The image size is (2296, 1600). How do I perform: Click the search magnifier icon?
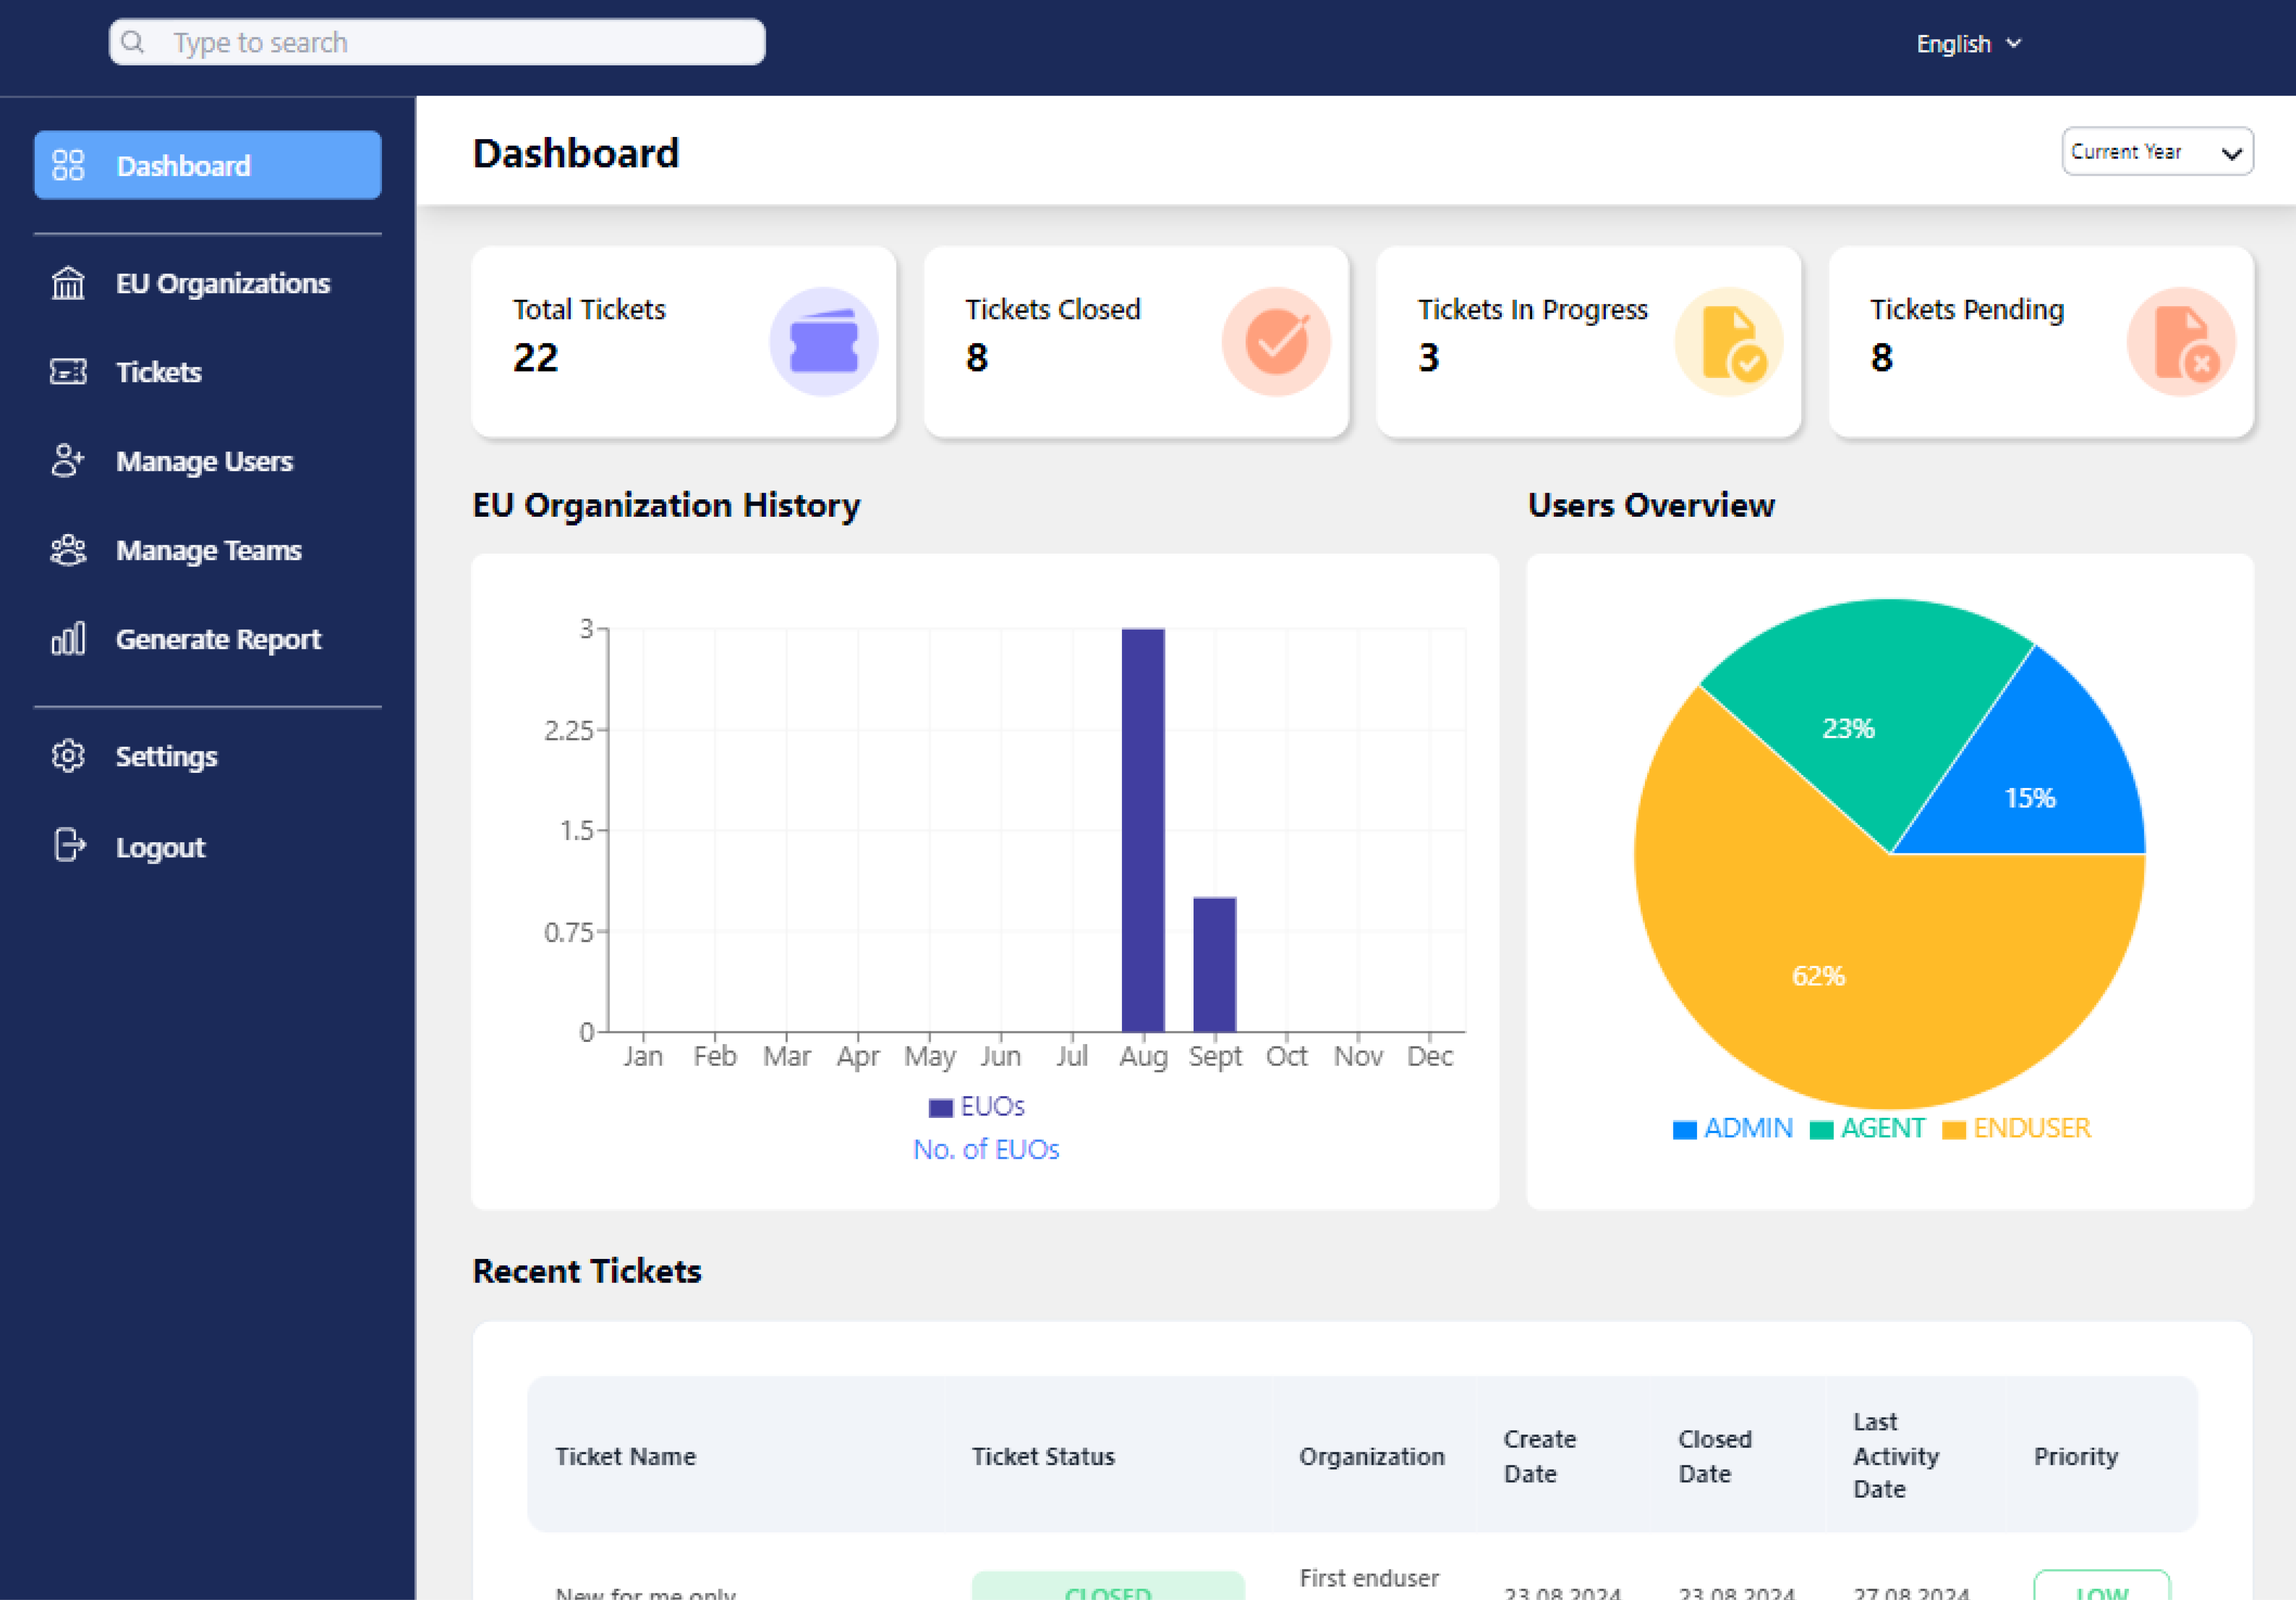tap(132, 42)
